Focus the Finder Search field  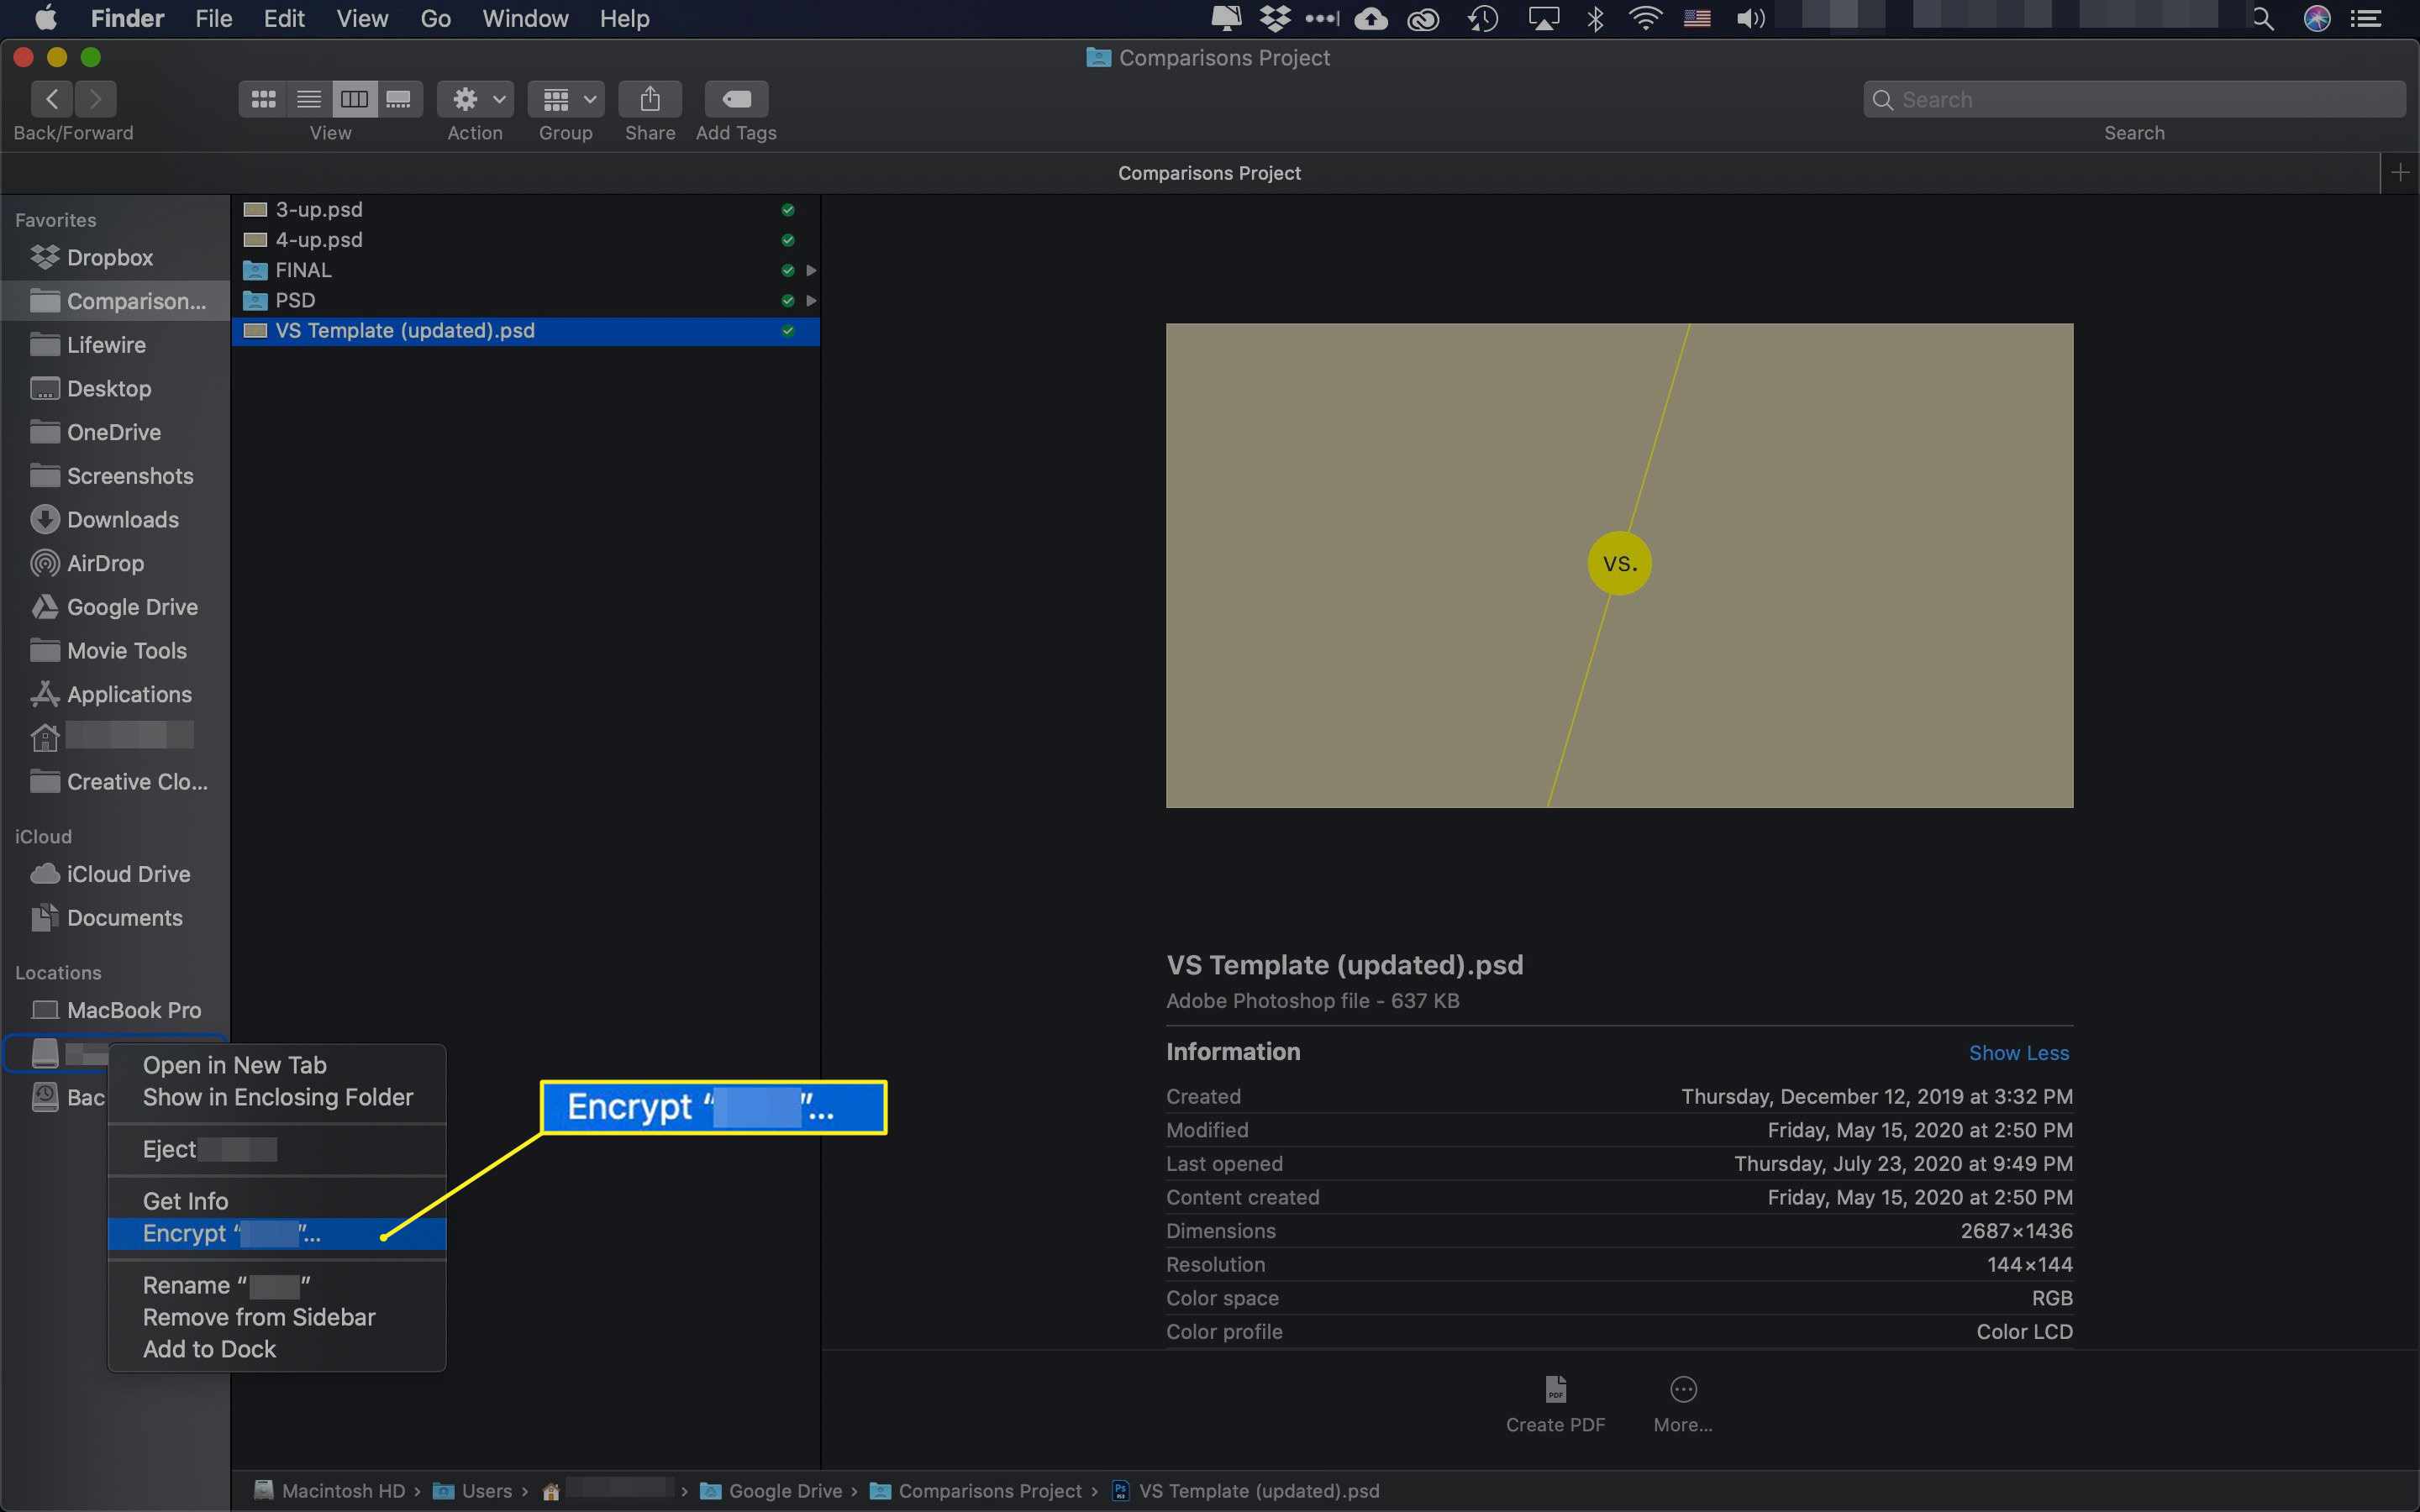2134,99
